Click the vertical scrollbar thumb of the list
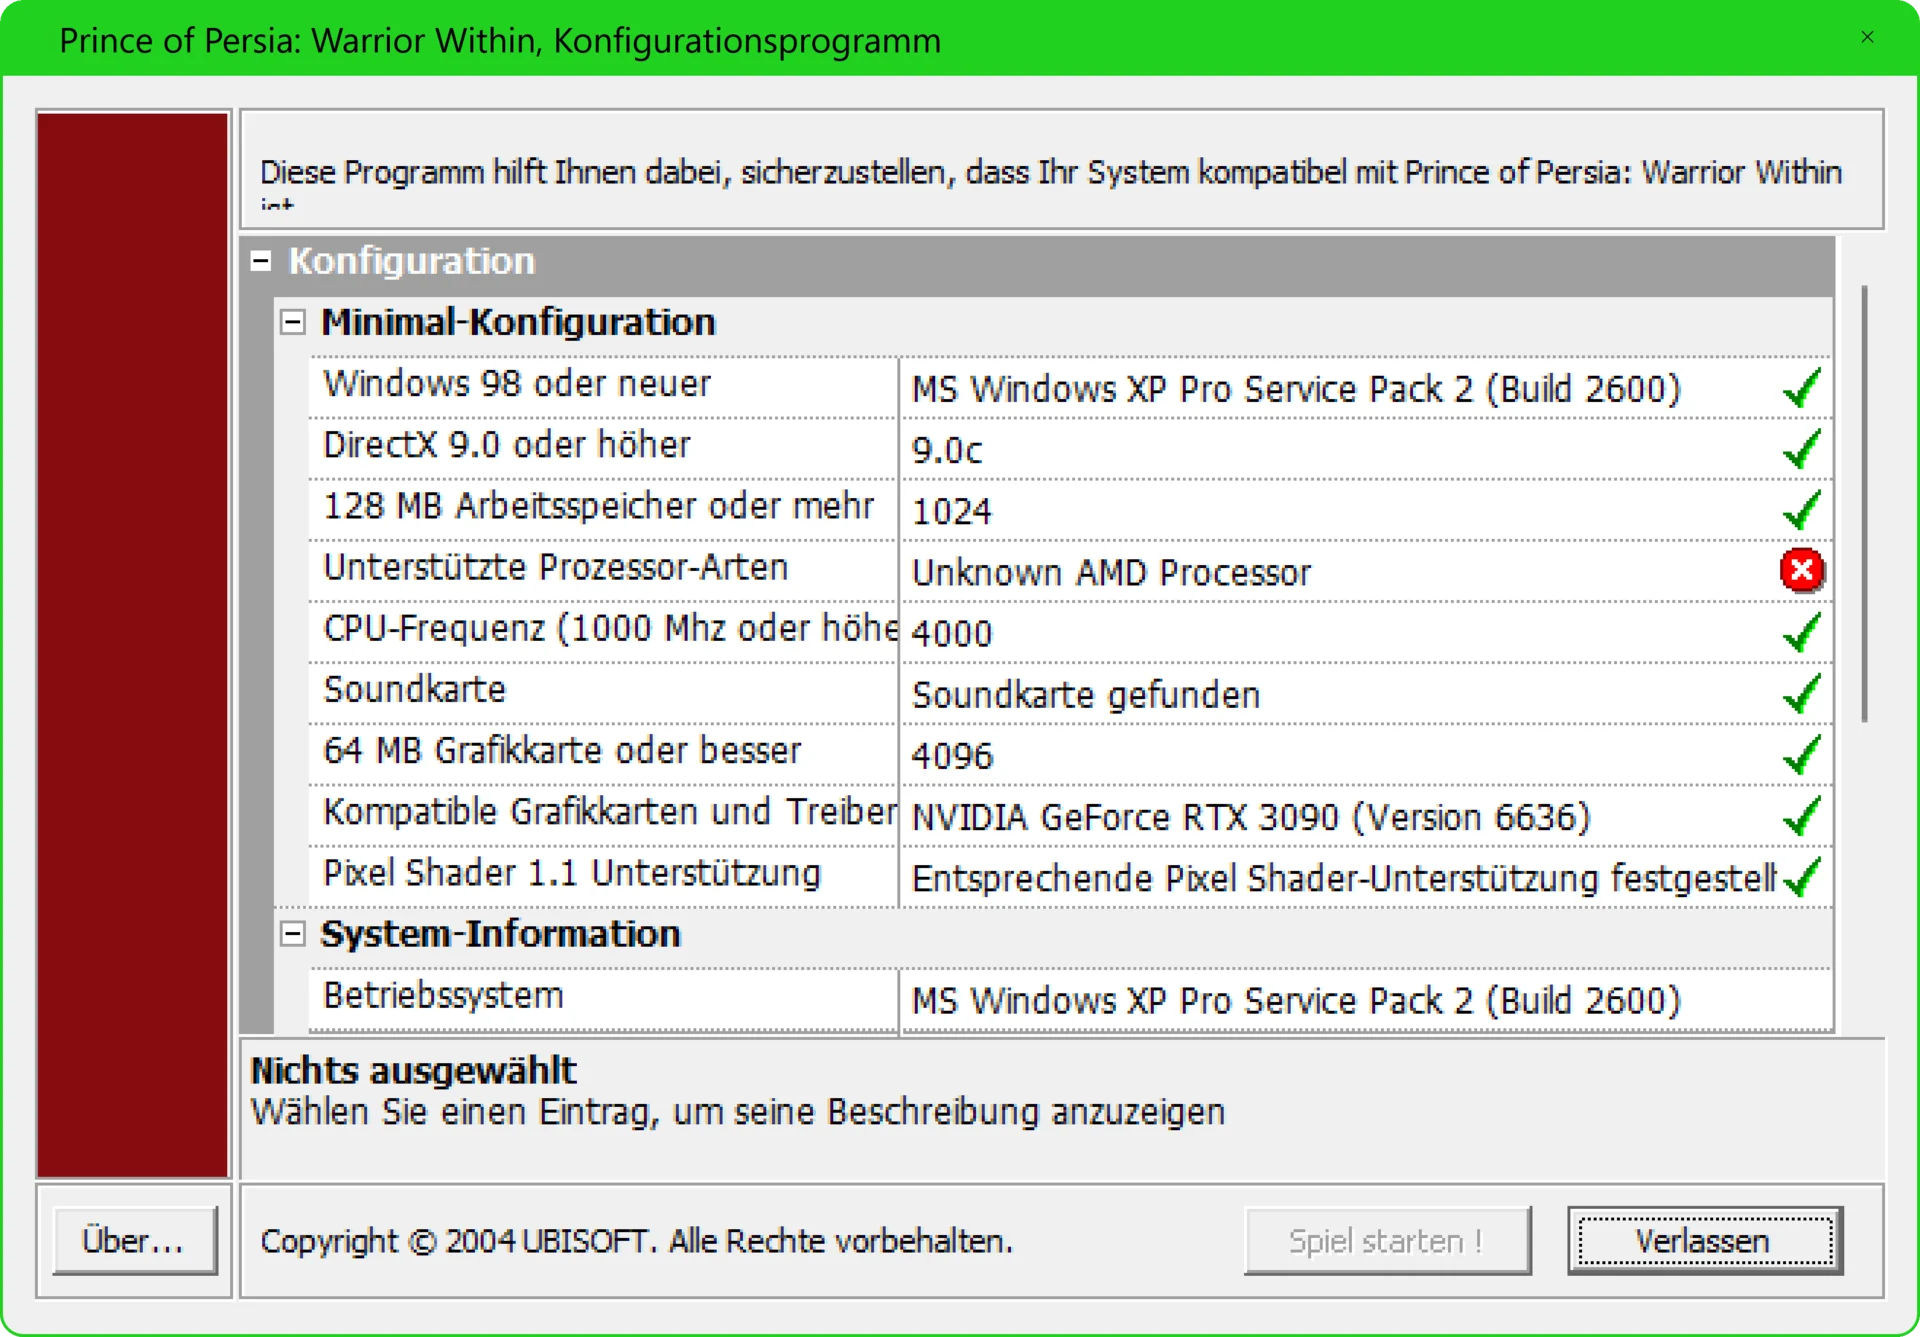 point(1864,503)
